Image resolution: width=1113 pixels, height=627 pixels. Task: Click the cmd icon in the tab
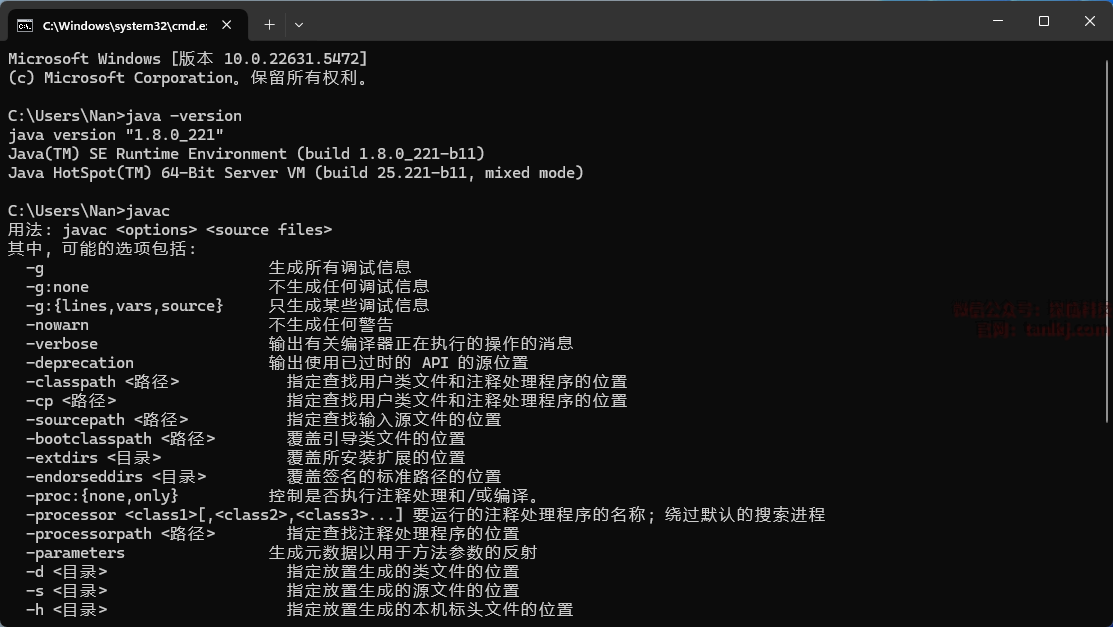25,25
